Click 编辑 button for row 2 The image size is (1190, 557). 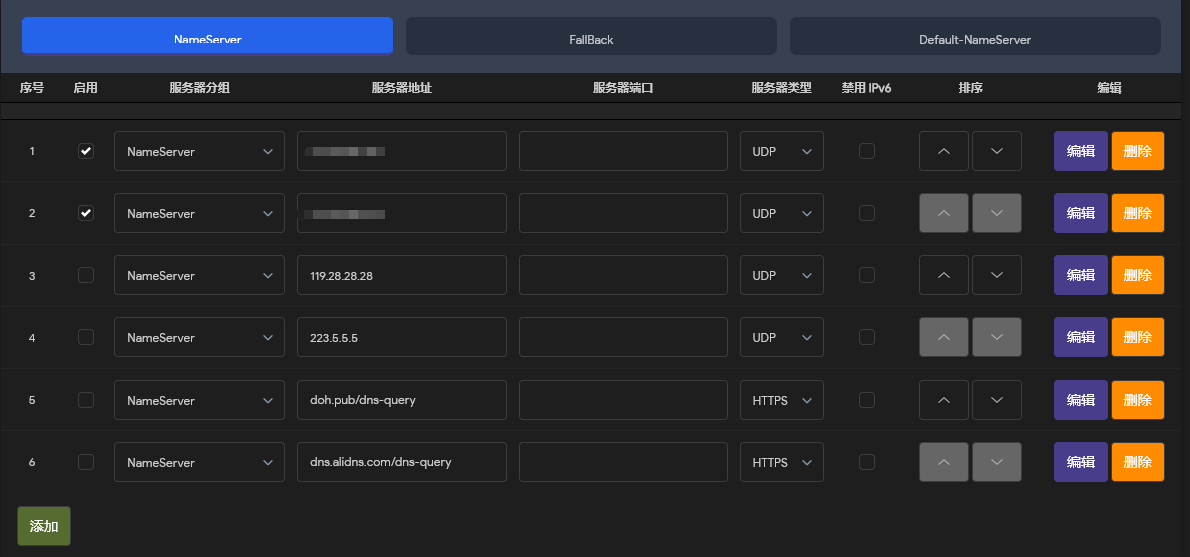(x=1081, y=213)
